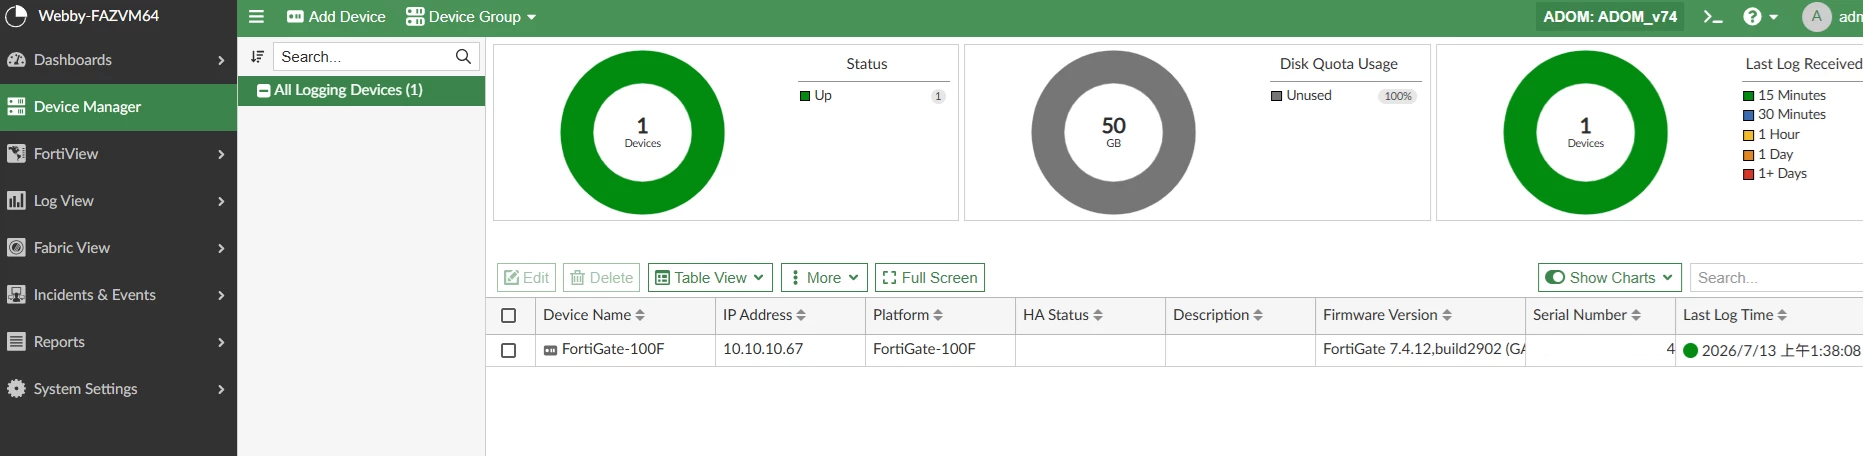Toggle the Show Charts switch
Image resolution: width=1863 pixels, height=456 pixels.
point(1555,277)
